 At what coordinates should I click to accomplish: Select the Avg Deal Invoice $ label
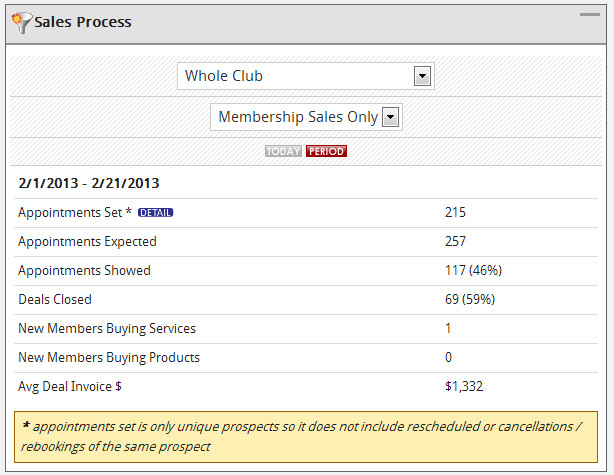coord(70,386)
